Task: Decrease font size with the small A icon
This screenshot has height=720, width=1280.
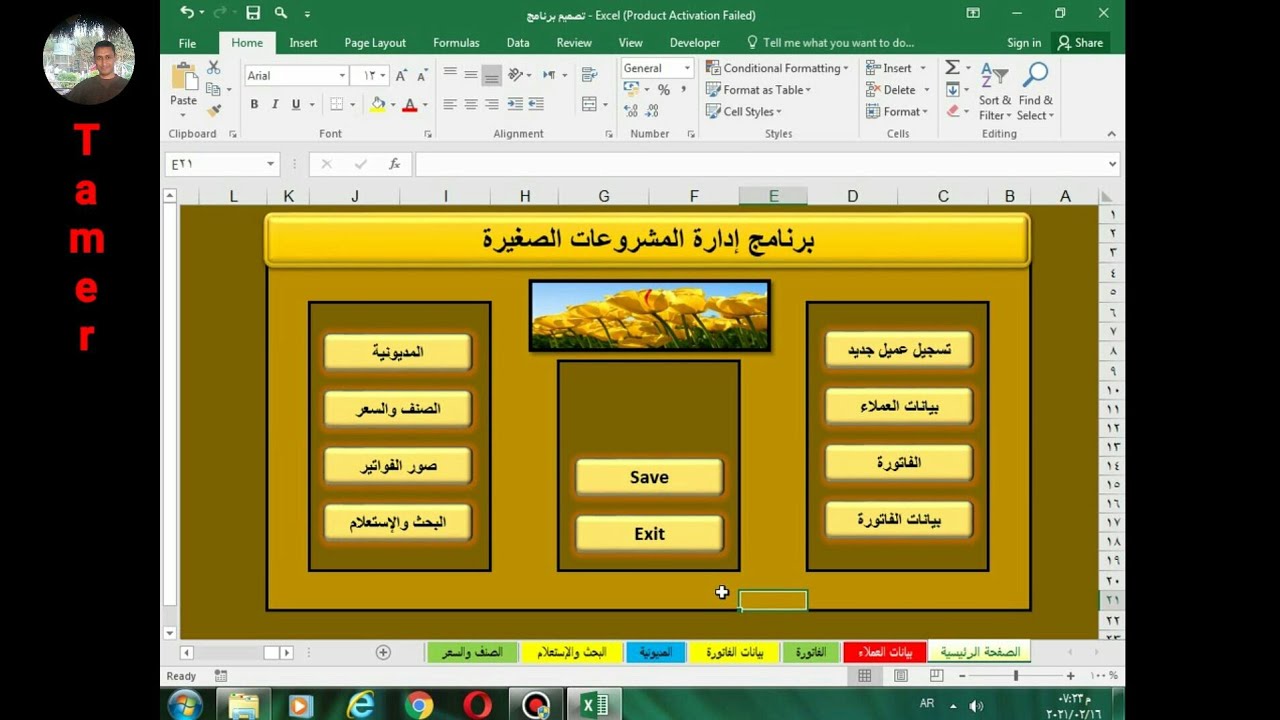Action: 422,76
